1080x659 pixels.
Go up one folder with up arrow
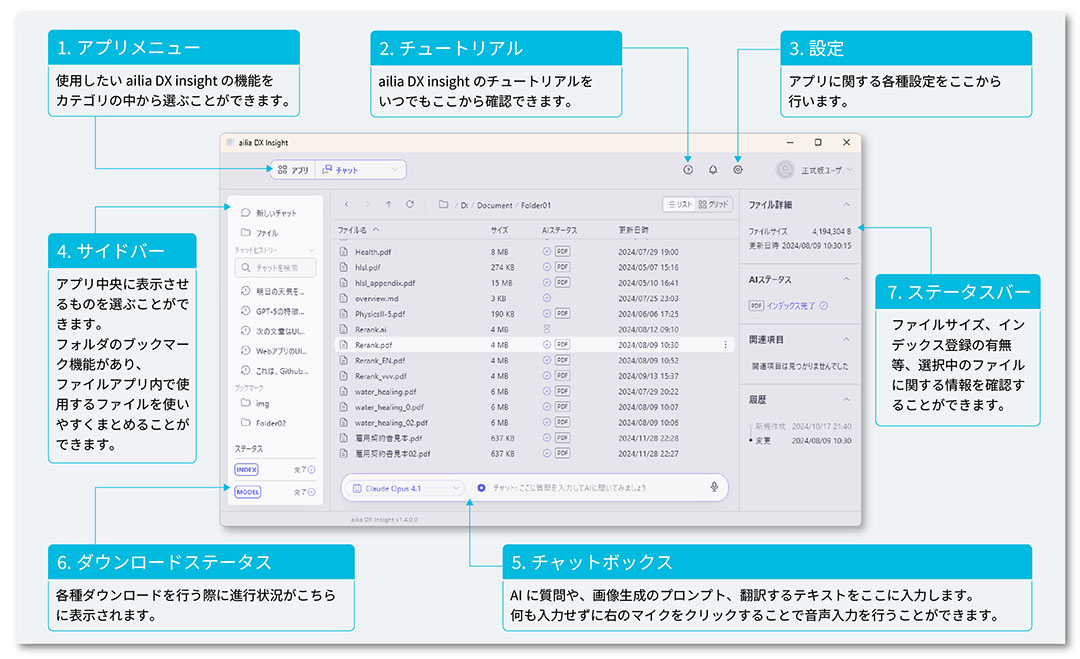(388, 204)
